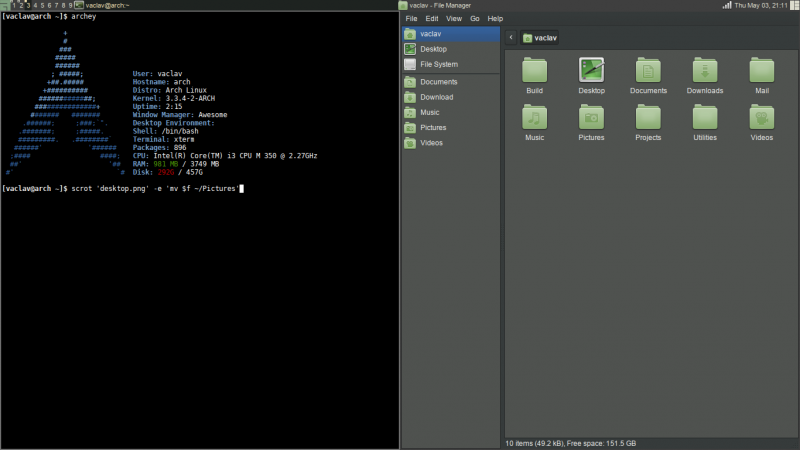Switch to workspace tag 8
The height and width of the screenshot is (450, 800).
click(x=64, y=5)
